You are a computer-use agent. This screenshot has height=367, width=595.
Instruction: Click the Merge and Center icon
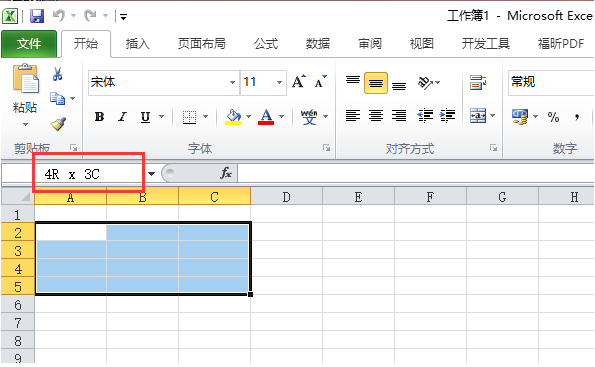click(478, 115)
